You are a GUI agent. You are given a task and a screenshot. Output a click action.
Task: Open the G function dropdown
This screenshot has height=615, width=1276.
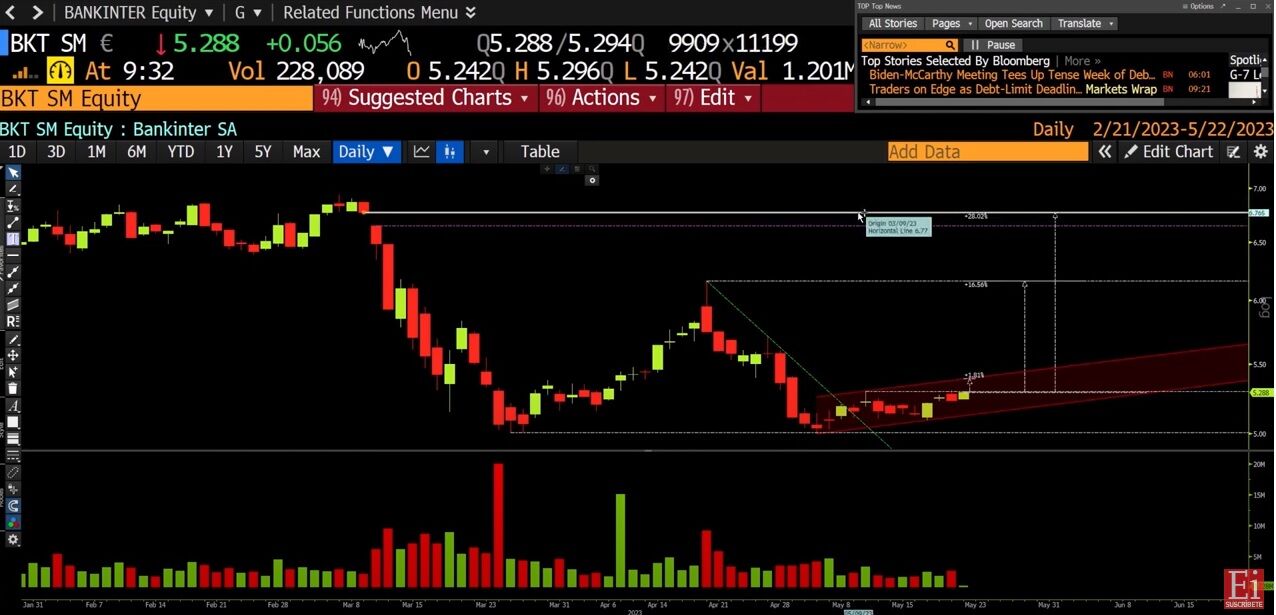point(248,13)
